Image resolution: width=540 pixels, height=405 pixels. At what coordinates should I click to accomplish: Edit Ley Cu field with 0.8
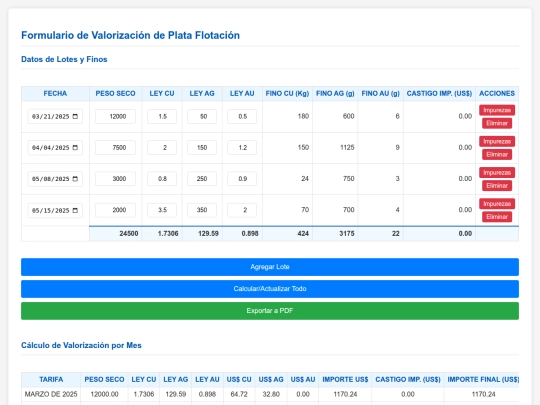click(x=162, y=179)
